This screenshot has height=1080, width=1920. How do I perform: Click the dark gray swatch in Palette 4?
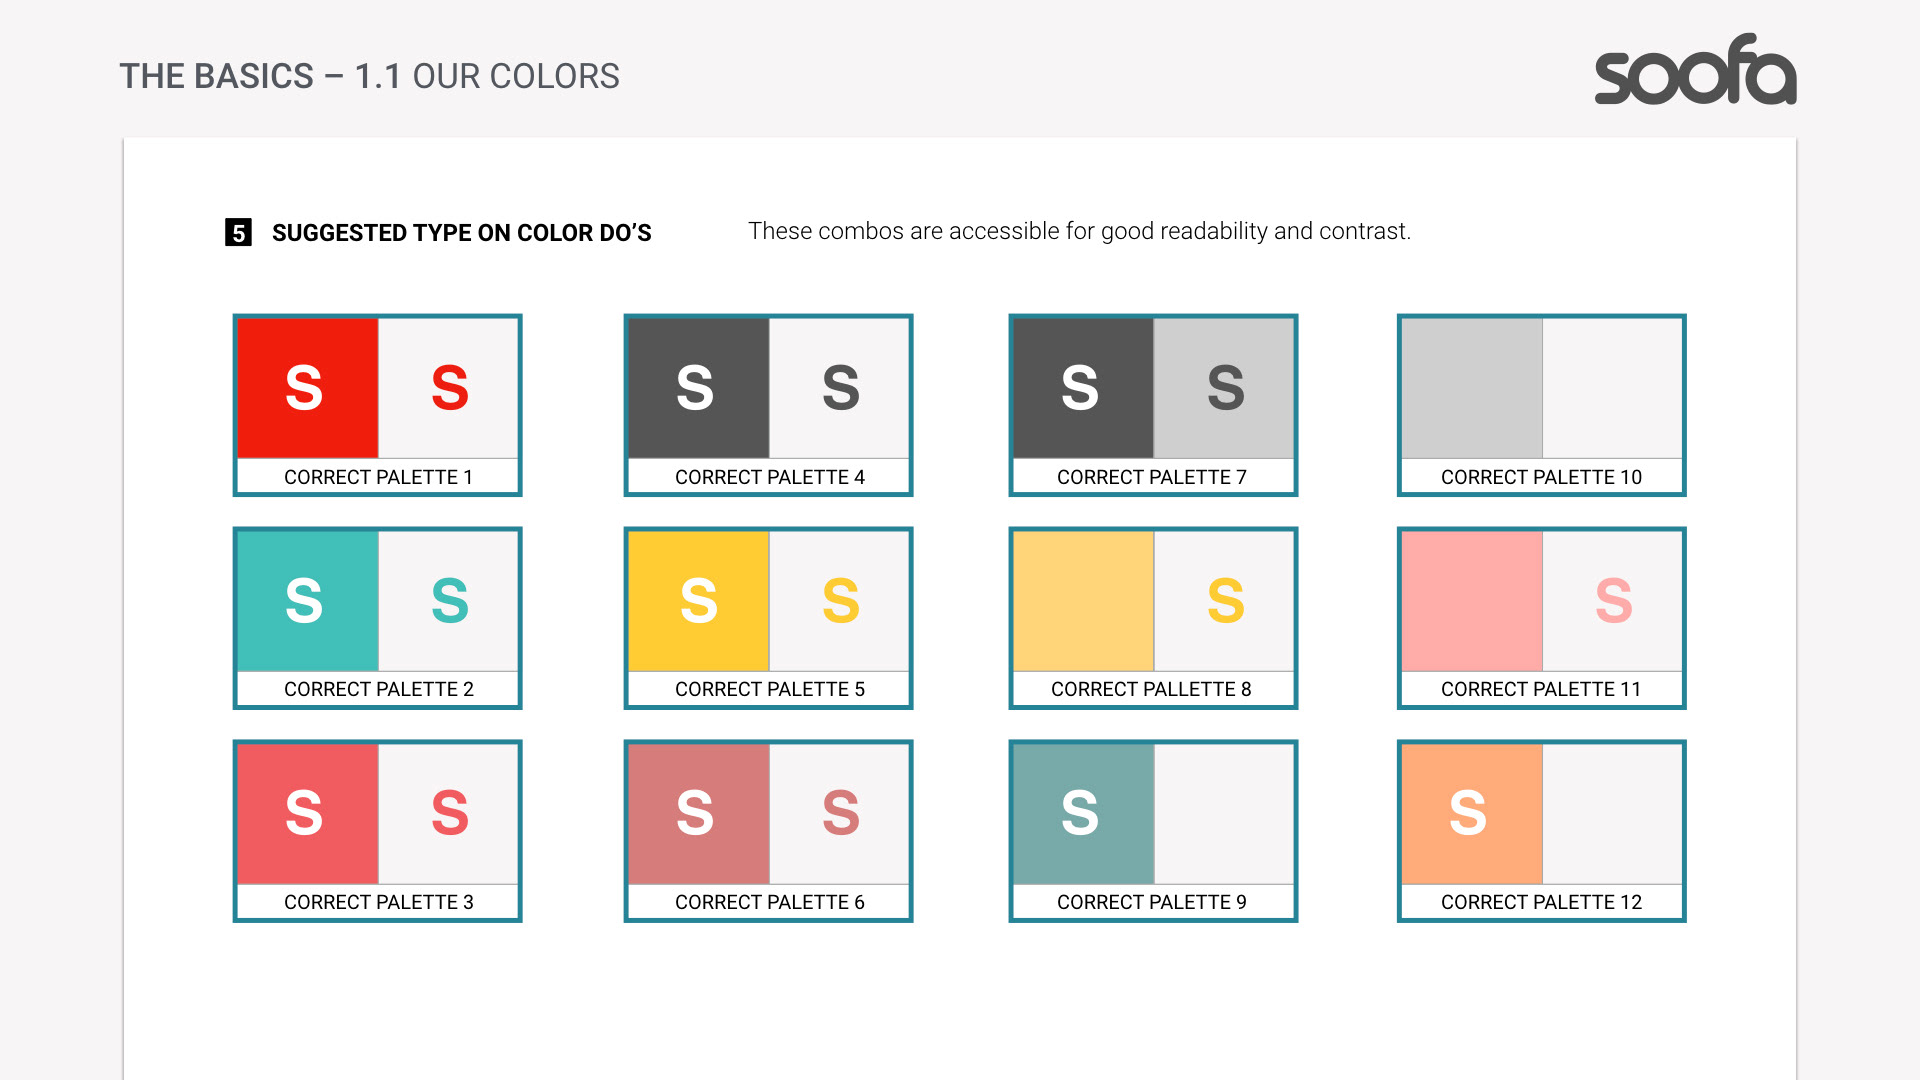[698, 388]
